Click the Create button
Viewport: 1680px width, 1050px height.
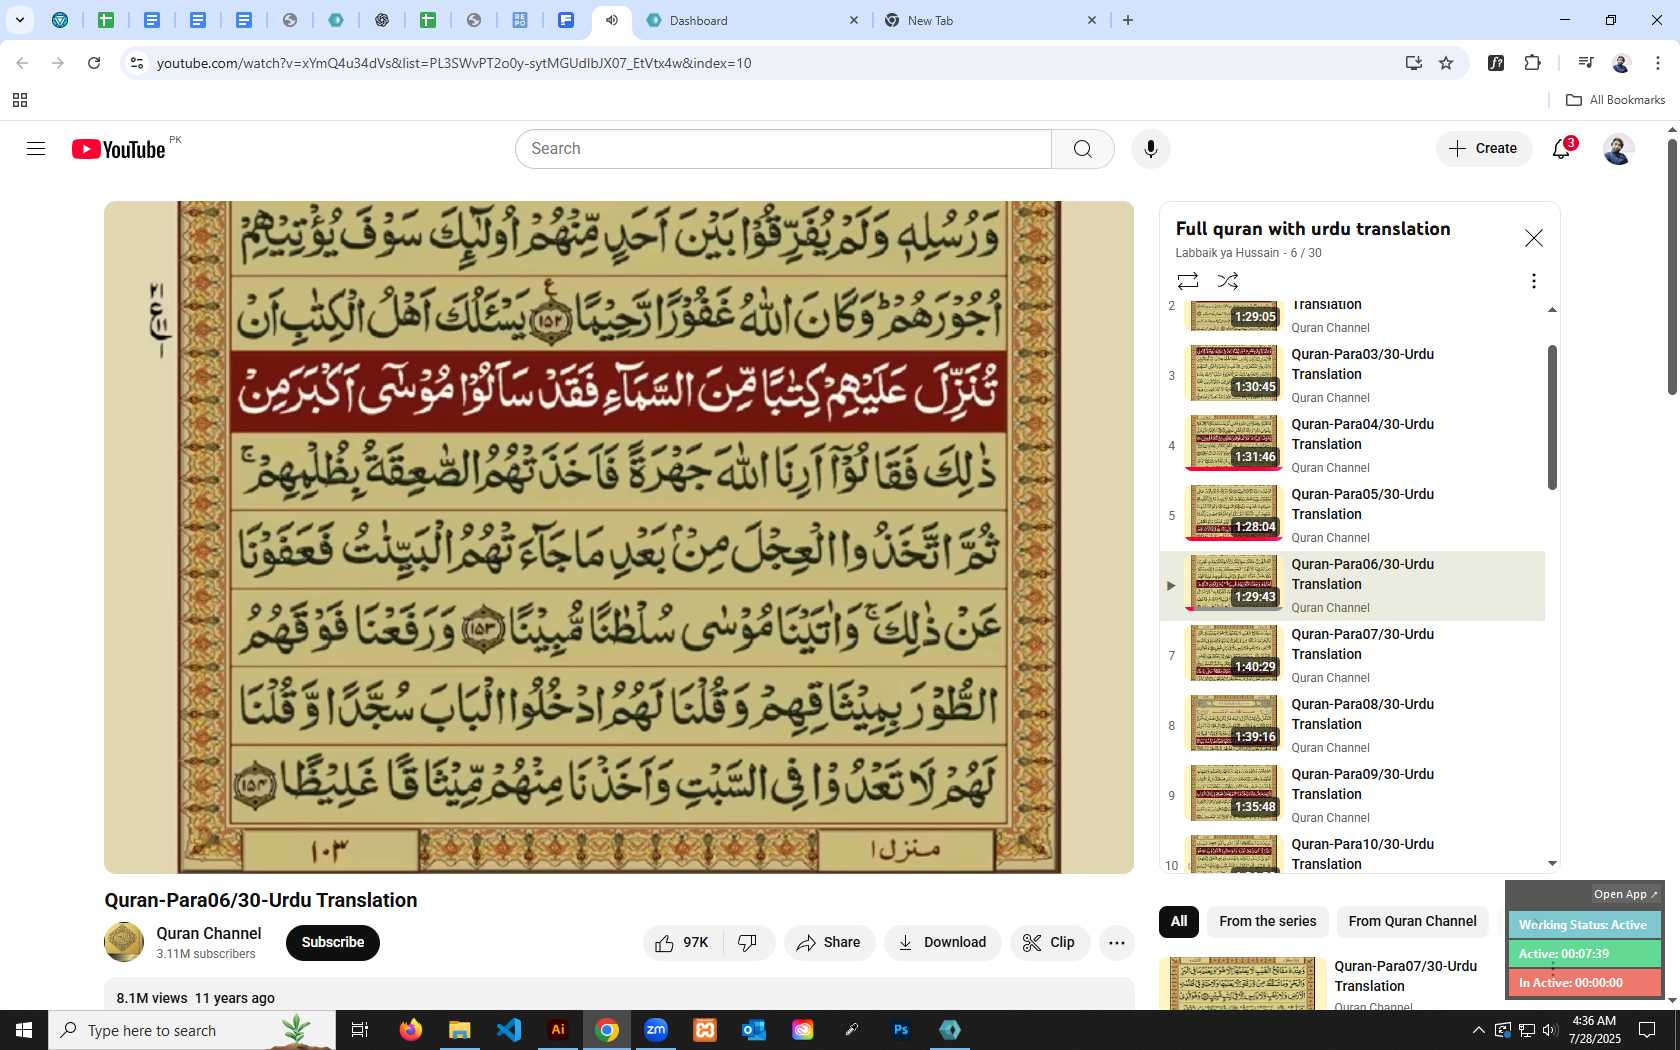click(1484, 149)
